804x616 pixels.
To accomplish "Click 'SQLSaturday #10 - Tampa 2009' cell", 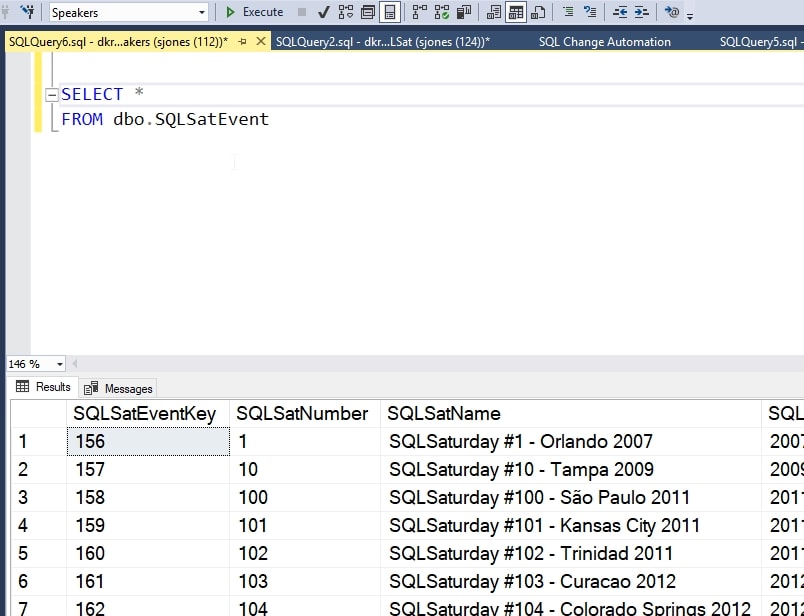I will (571, 469).
